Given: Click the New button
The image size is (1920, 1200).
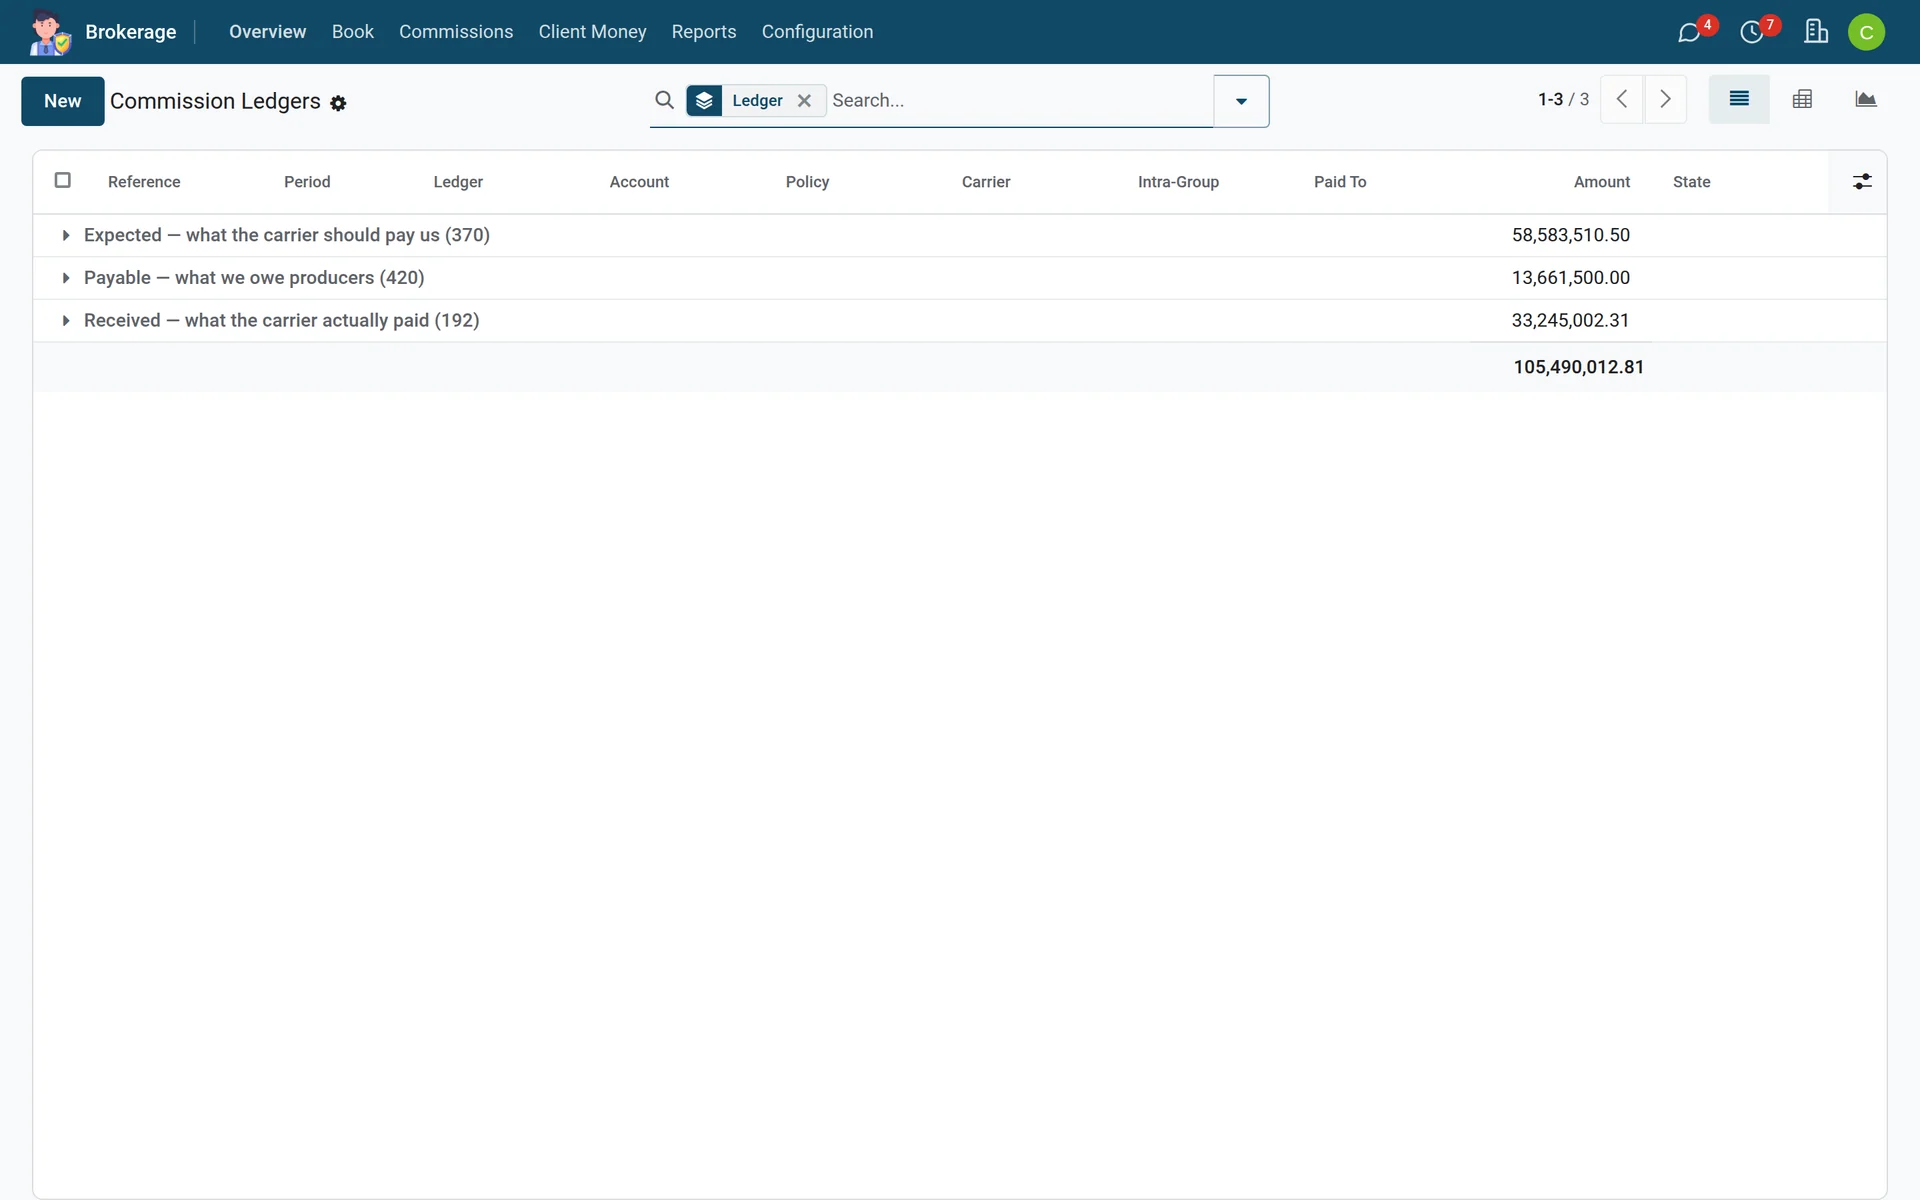Looking at the screenshot, I should pos(63,101).
